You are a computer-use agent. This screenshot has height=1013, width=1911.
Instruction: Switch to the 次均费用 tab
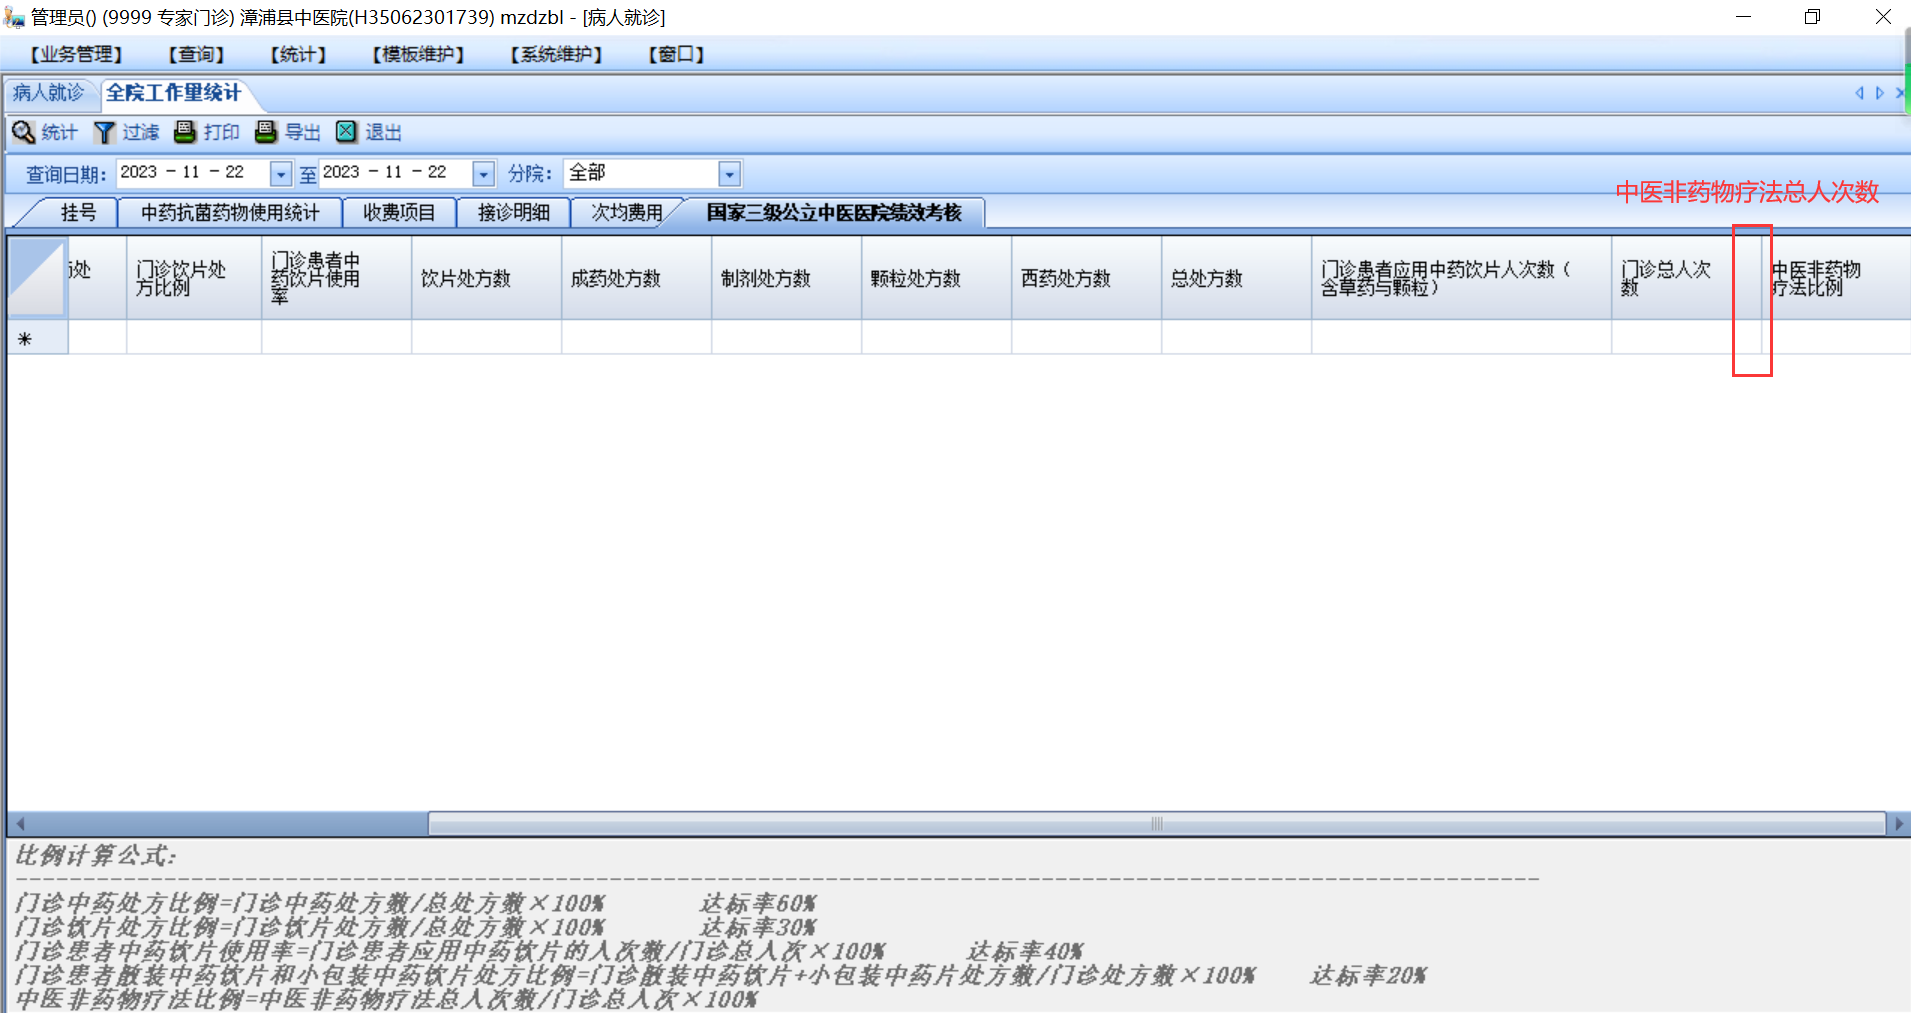(627, 213)
